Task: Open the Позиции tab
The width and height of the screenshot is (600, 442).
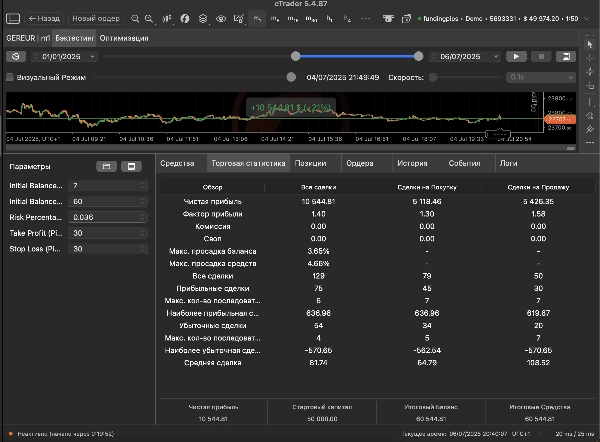Action: [310, 162]
